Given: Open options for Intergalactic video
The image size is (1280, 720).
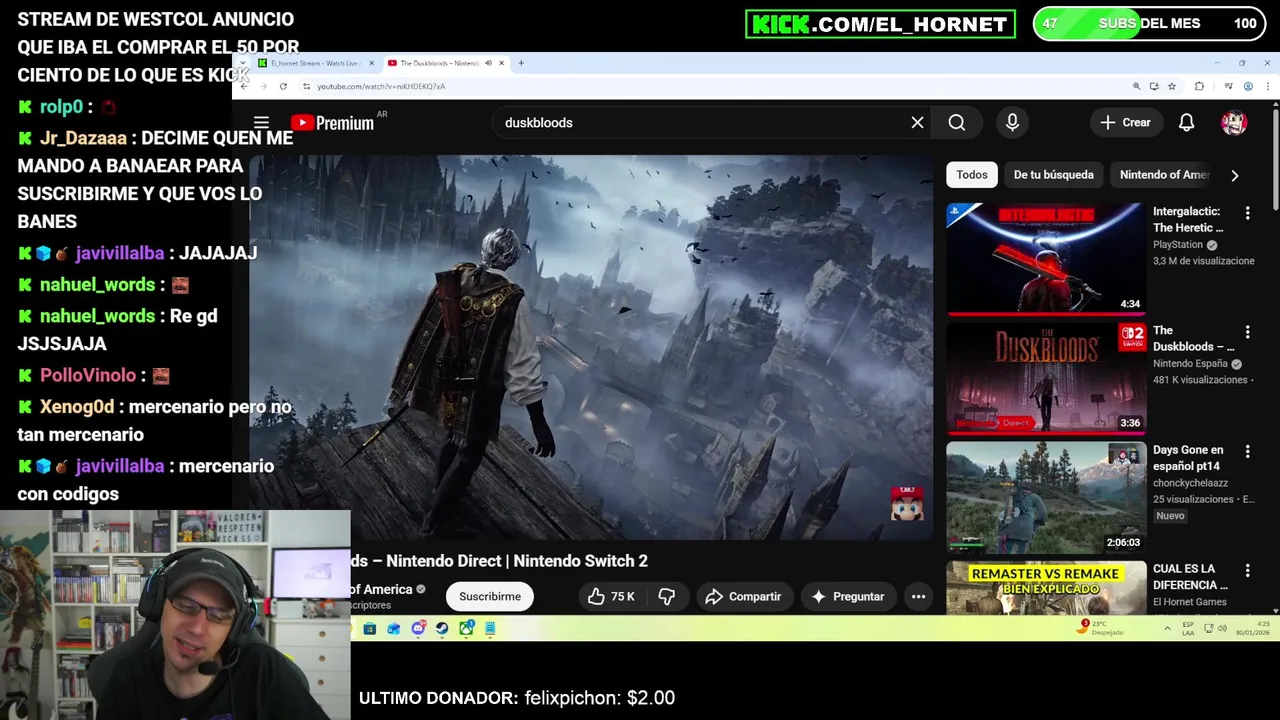Looking at the screenshot, I should (x=1247, y=213).
